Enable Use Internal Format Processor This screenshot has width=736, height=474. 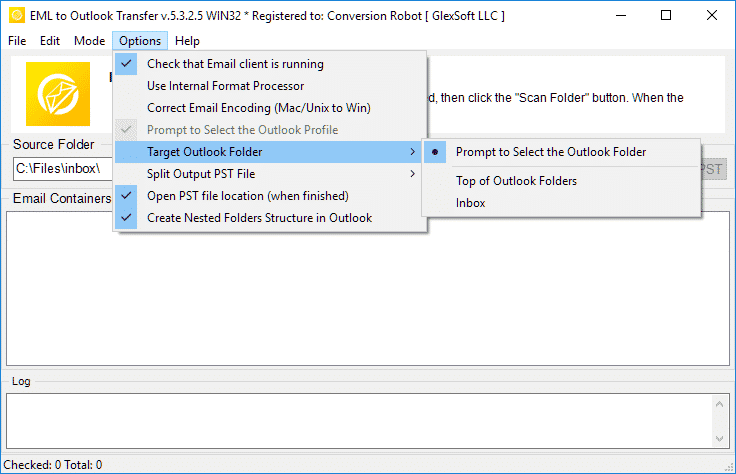[270, 86]
